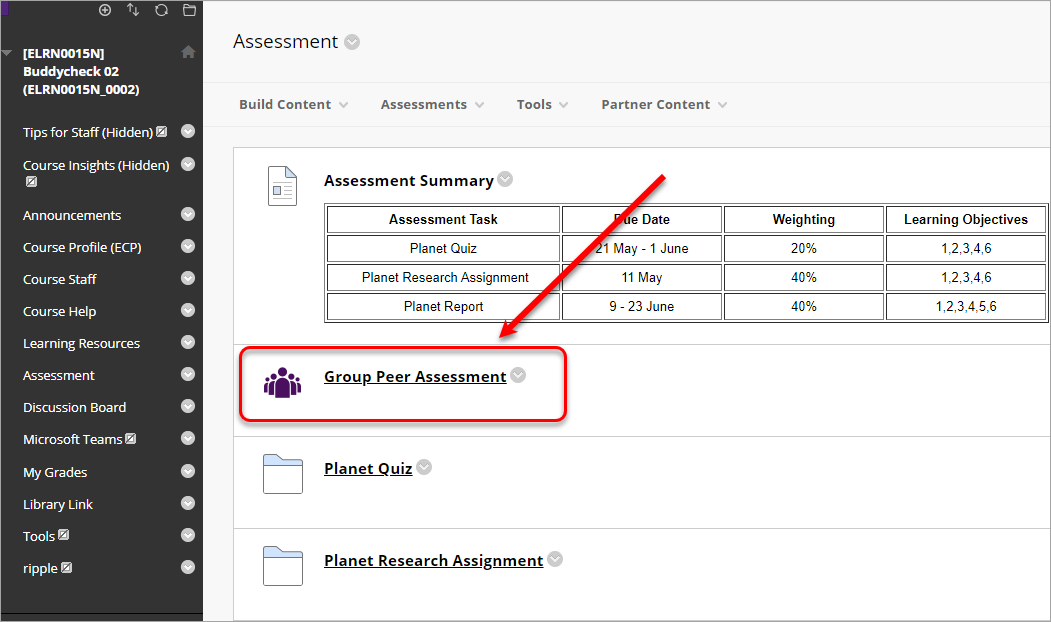Open options chevron beside Group Peer Assessment
1051x622 pixels.
[518, 375]
